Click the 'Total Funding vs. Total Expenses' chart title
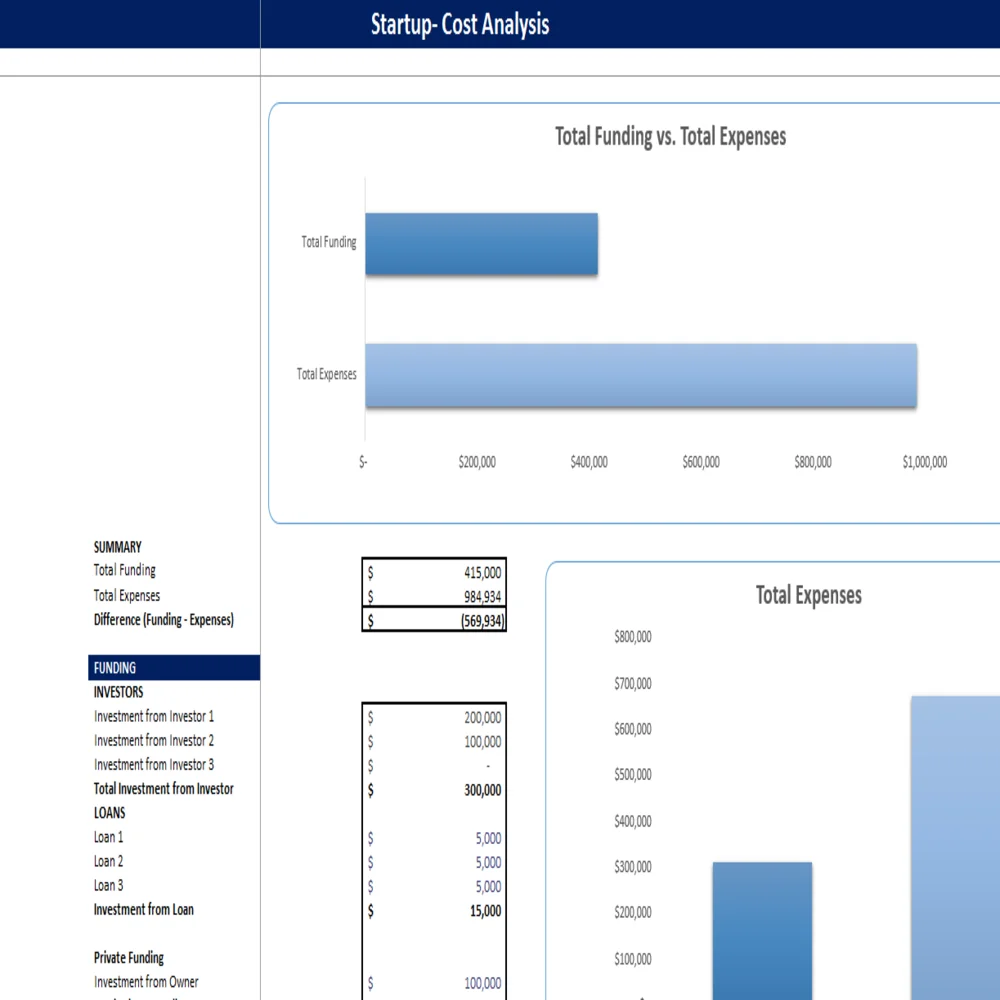 [670, 137]
